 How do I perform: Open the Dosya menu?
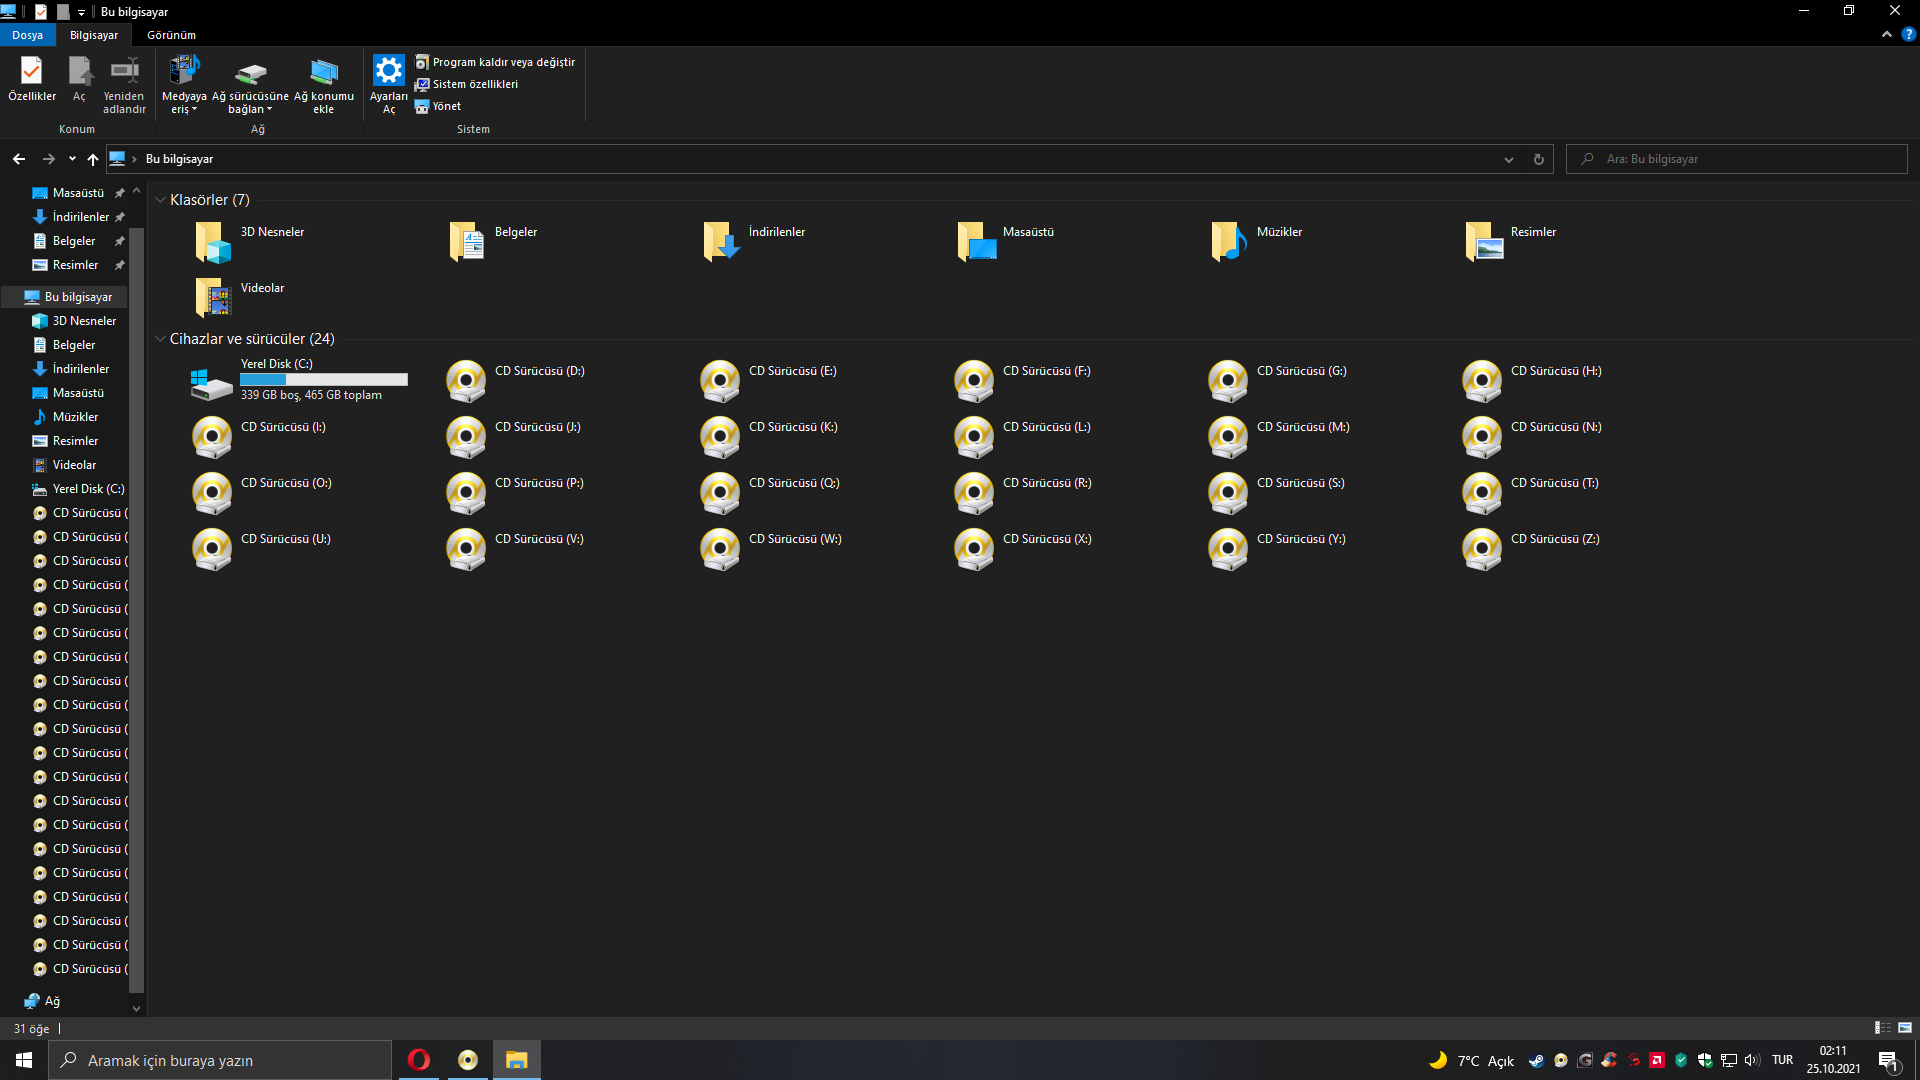(27, 35)
